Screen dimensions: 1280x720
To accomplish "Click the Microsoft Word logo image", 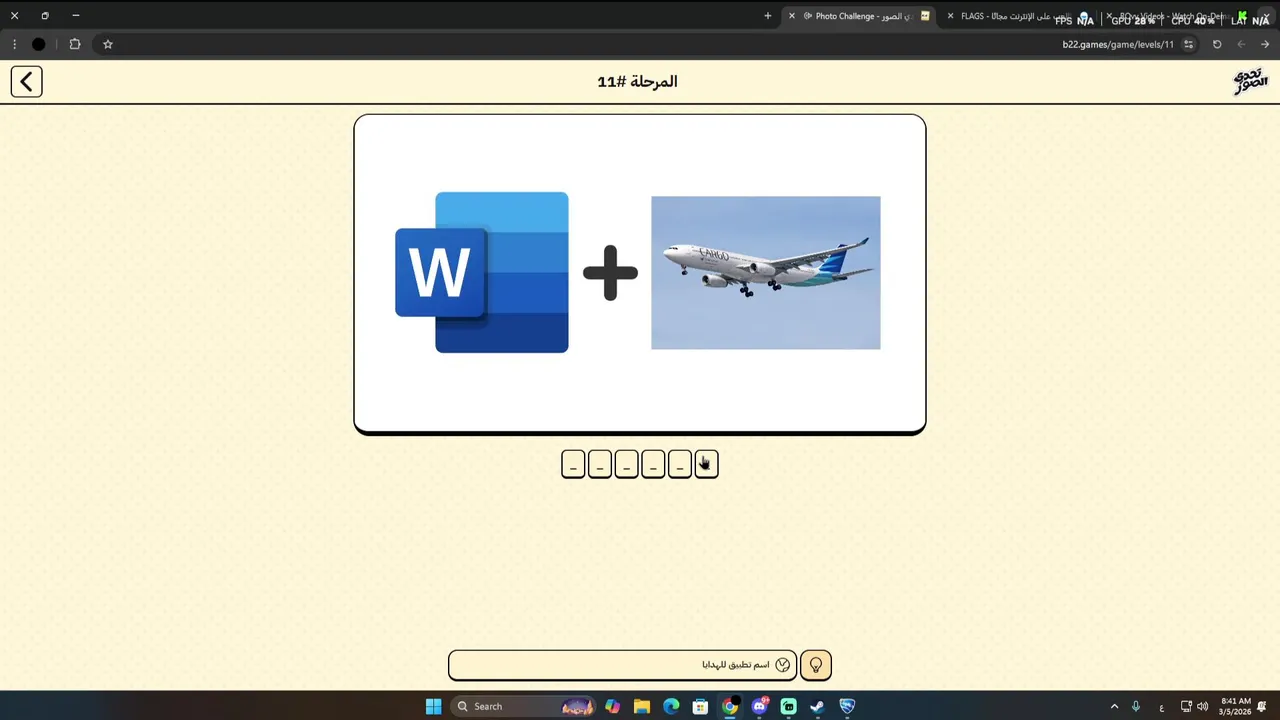I will coord(482,272).
